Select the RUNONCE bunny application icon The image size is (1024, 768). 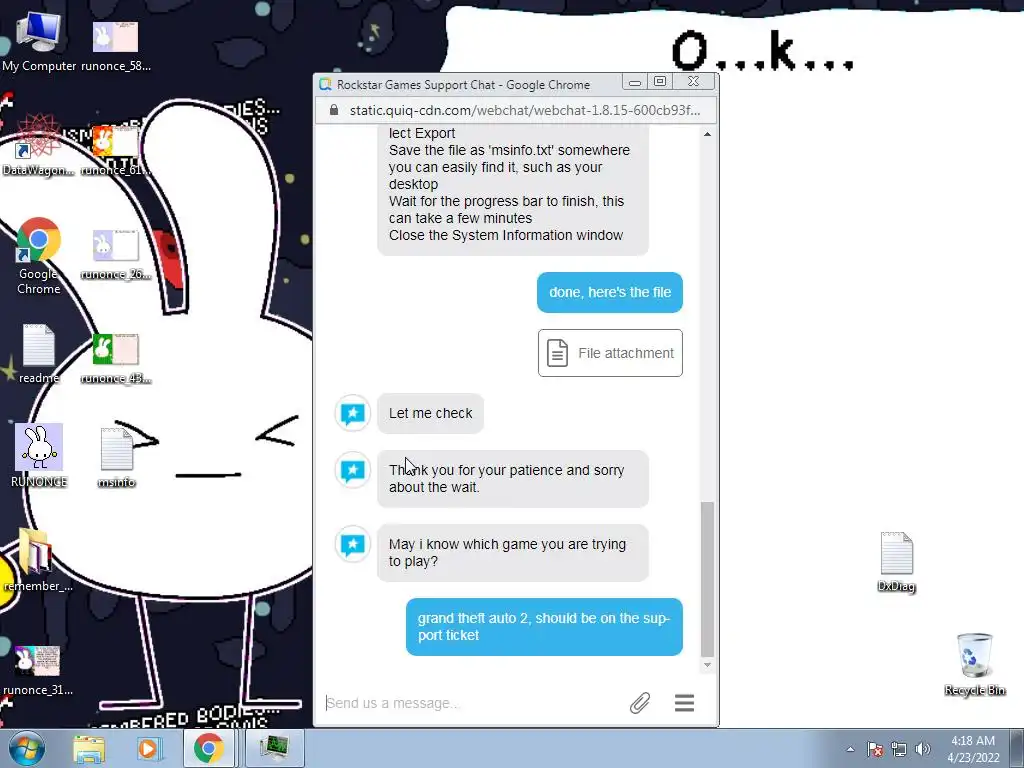pyautogui.click(x=39, y=455)
